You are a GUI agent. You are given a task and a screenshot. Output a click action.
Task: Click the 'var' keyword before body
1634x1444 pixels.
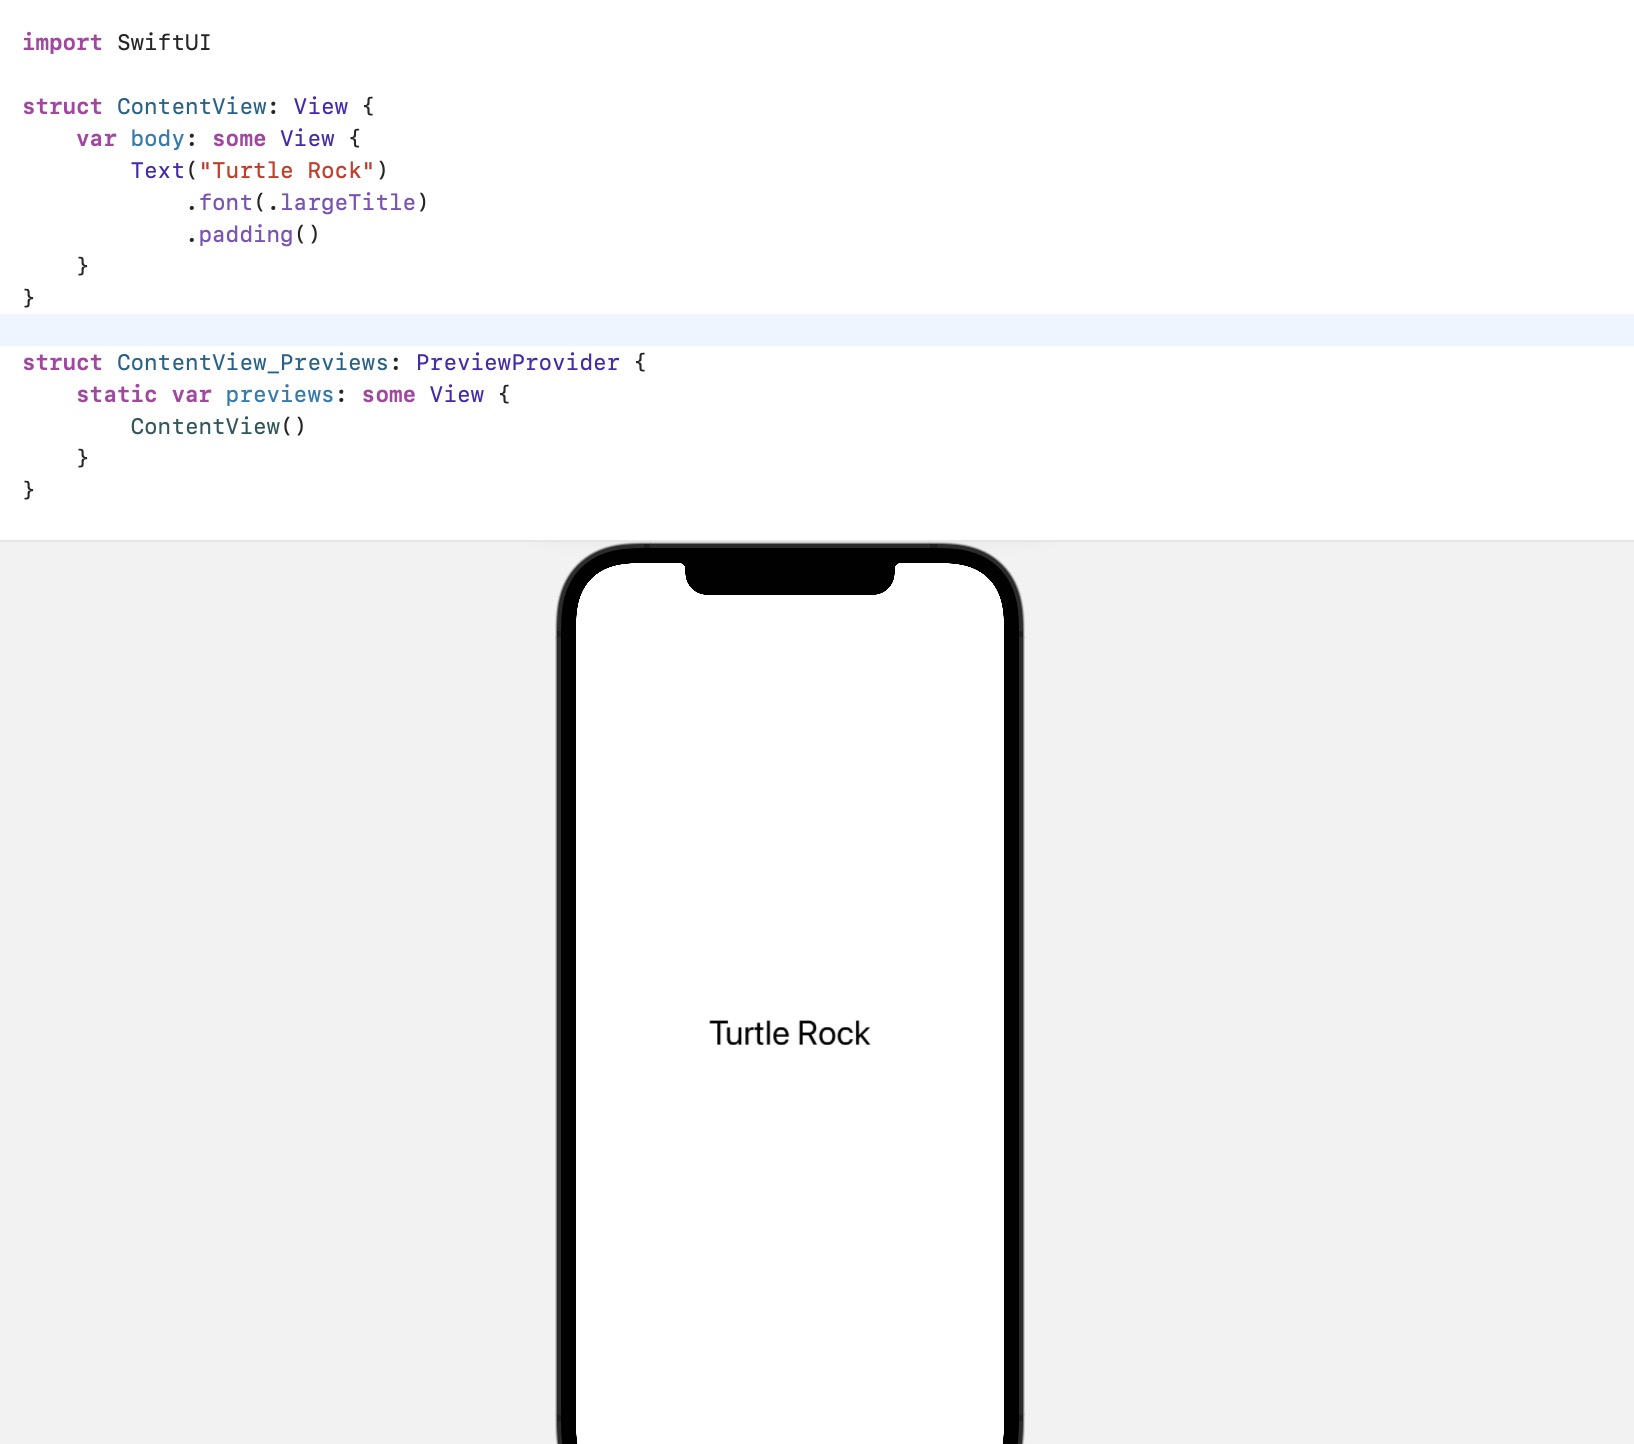click(96, 139)
